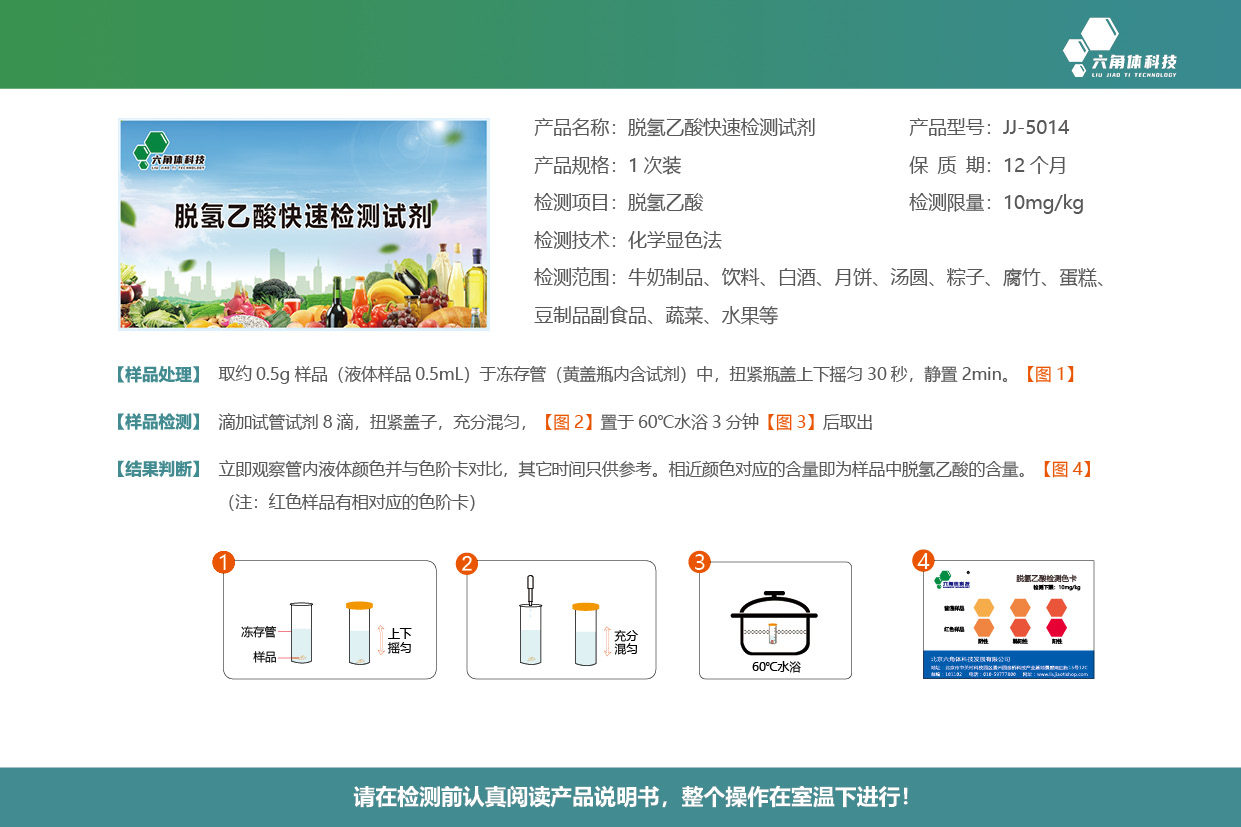
Task: Click the 保质期 value 12 个月
Action: 1035,166
